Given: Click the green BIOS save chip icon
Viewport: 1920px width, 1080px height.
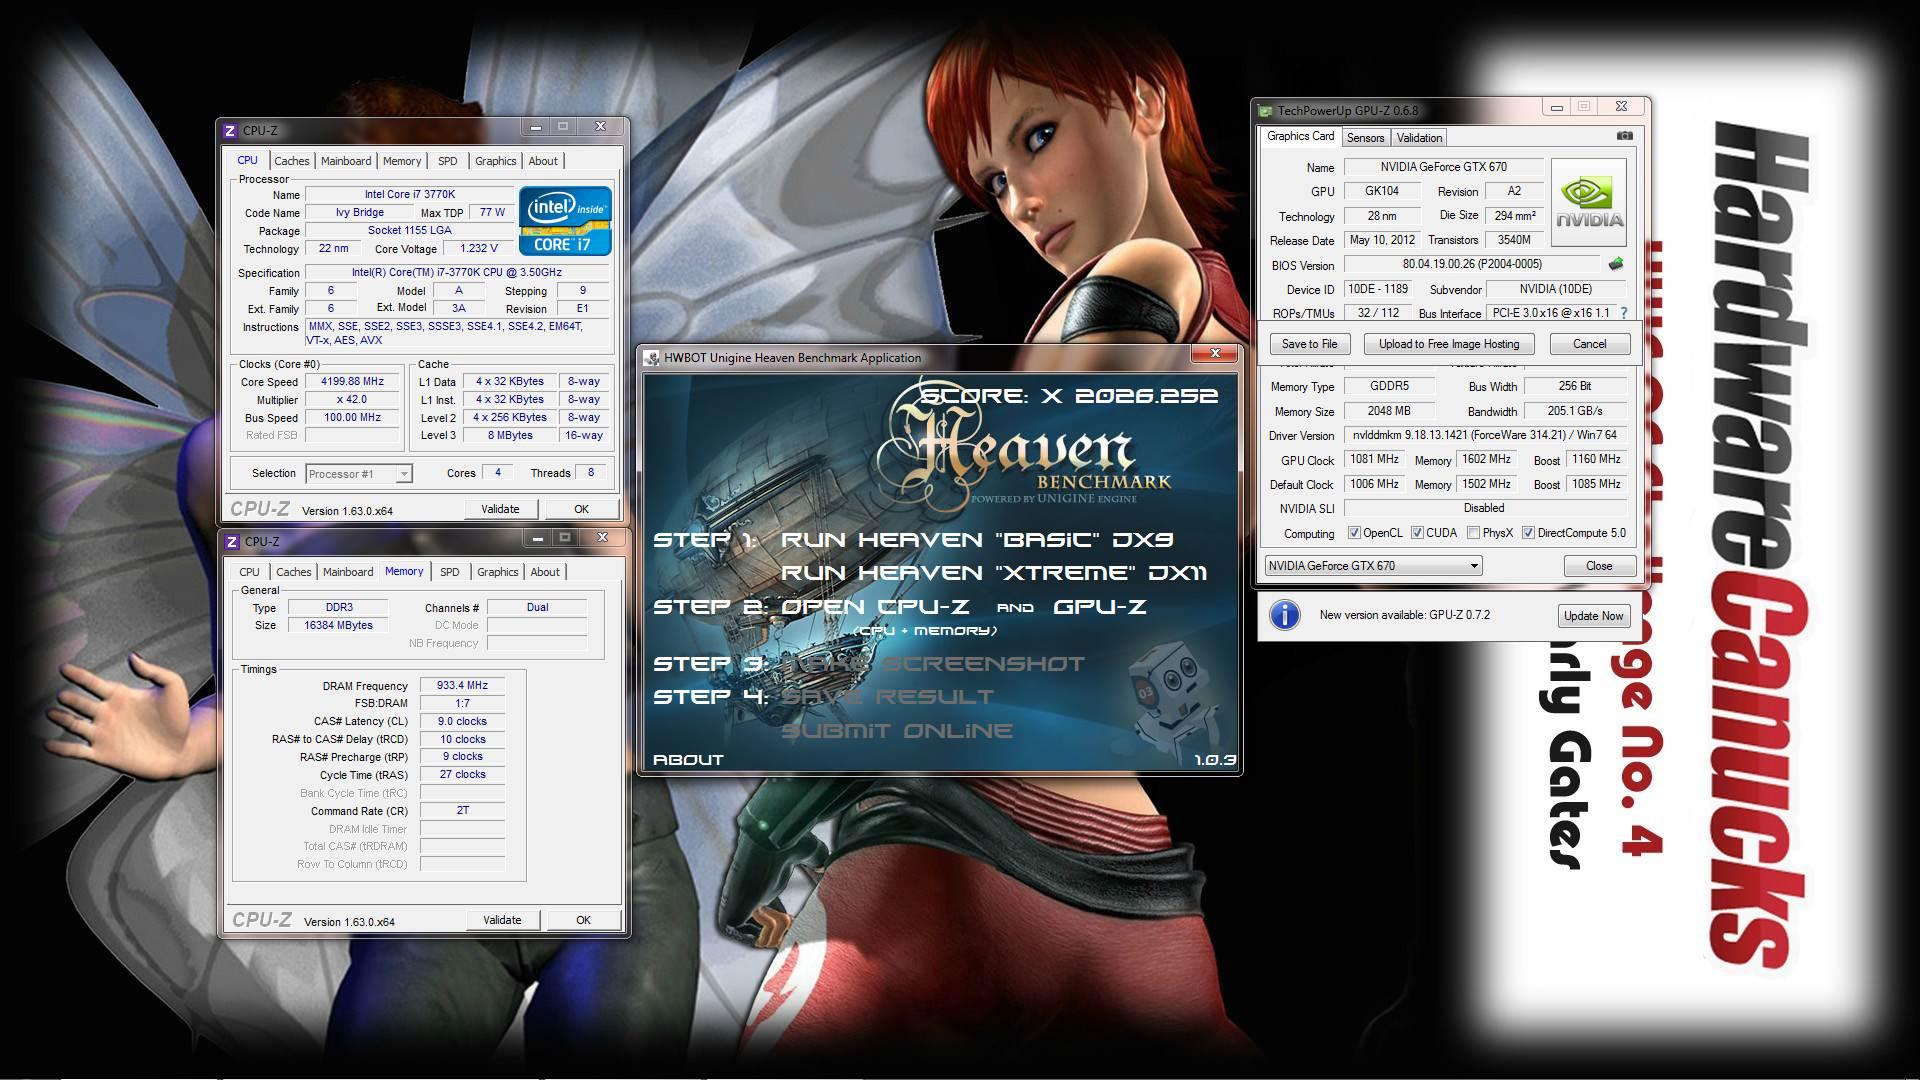Looking at the screenshot, I should point(1615,264).
